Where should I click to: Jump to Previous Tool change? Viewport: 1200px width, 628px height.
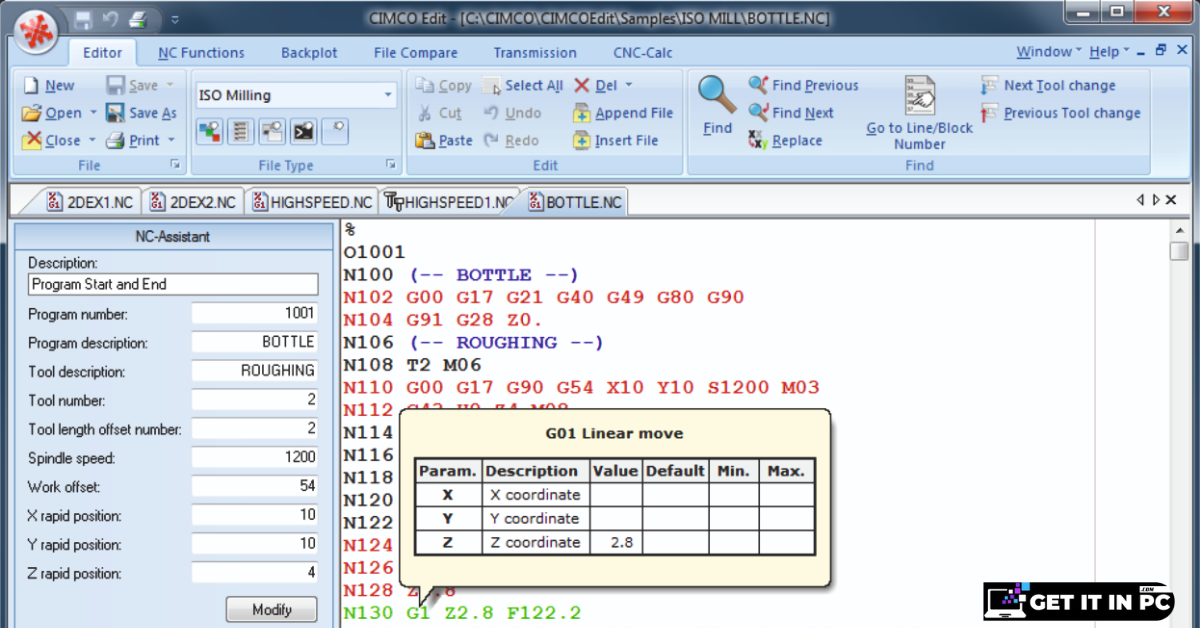[x=1061, y=113]
